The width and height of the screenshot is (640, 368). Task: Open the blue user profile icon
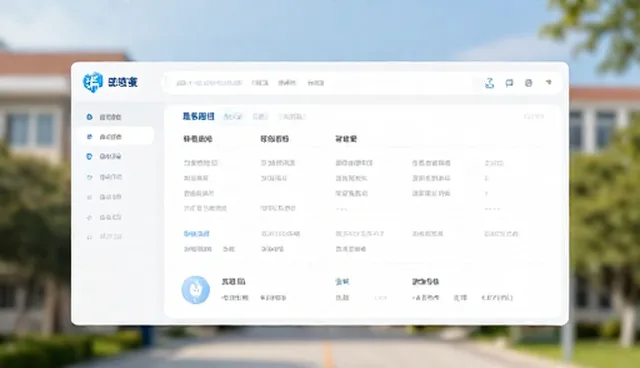click(489, 83)
